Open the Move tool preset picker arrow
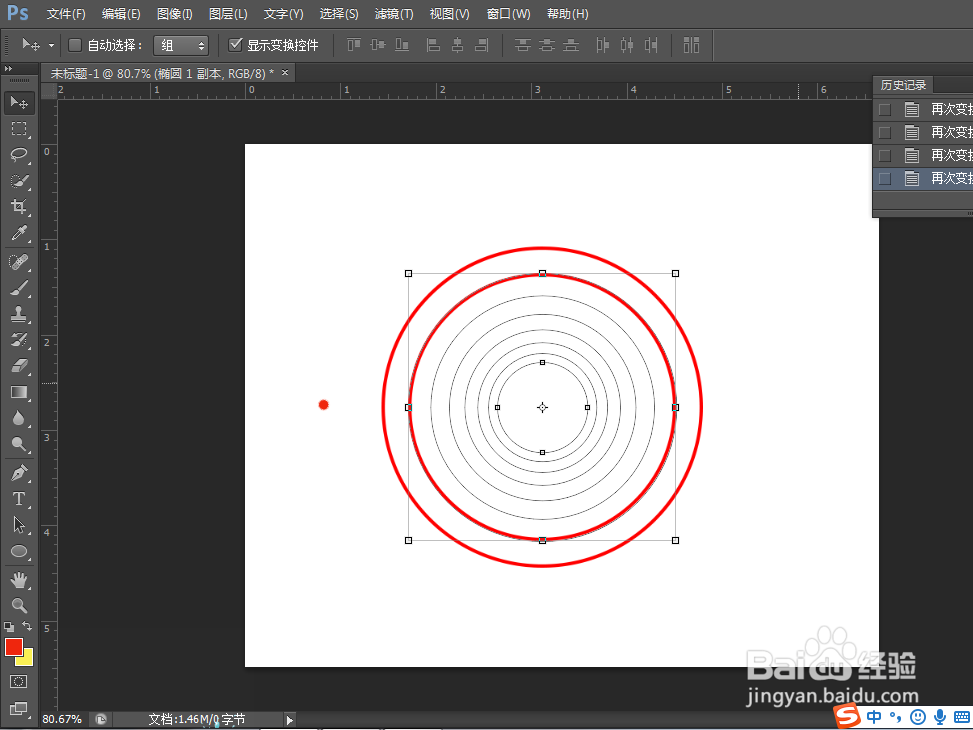Viewport: 973px width, 730px height. pos(51,45)
